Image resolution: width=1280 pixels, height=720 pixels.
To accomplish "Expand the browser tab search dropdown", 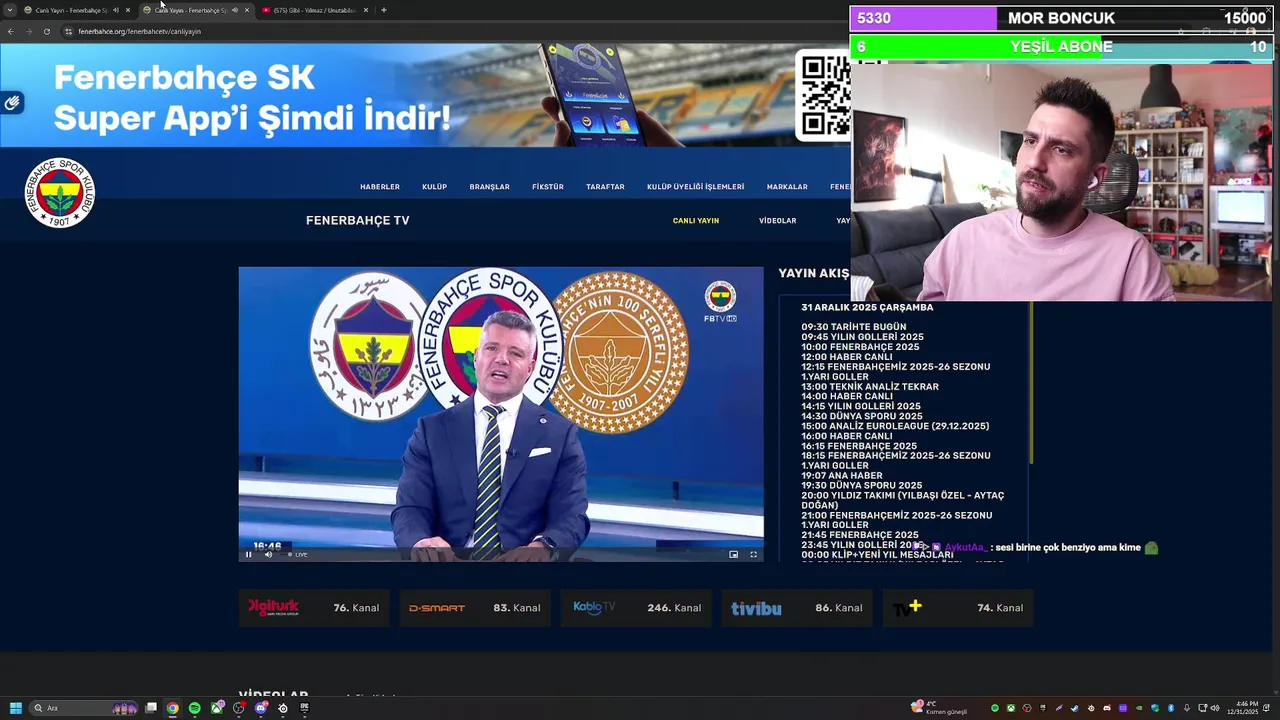I will coord(10,10).
